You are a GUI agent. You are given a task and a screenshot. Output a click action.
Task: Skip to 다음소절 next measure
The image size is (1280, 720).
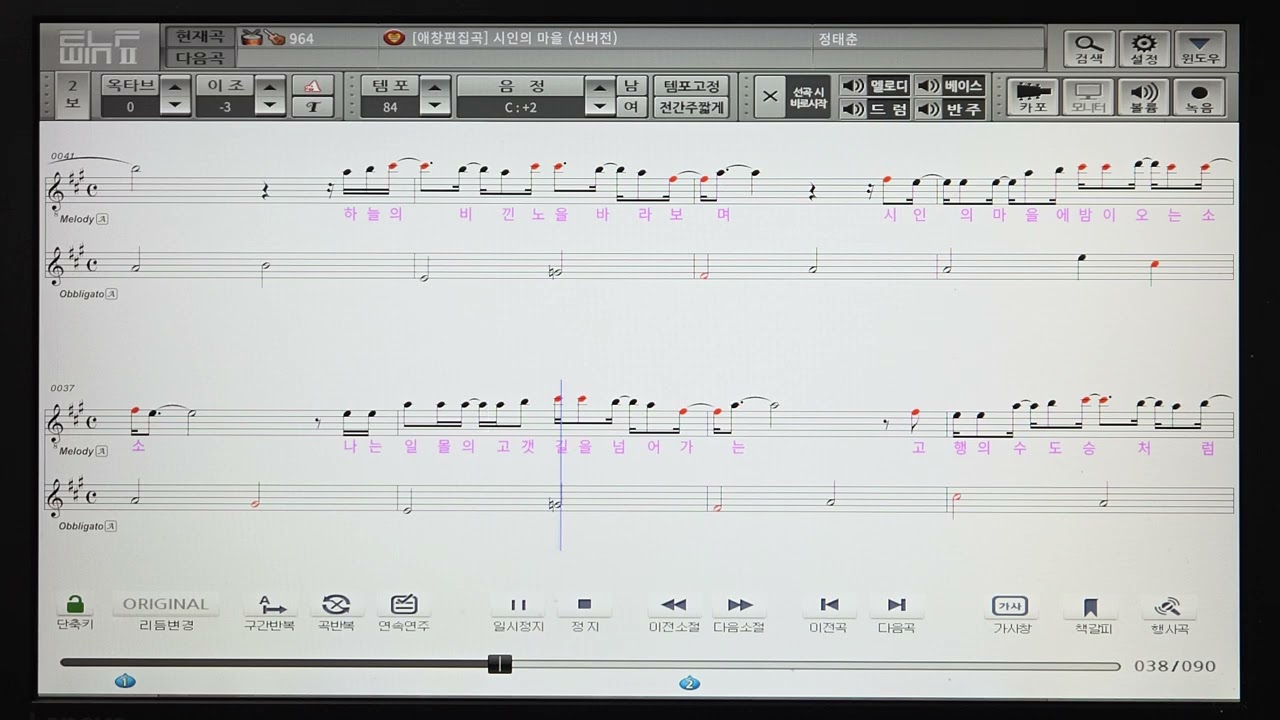[740, 604]
